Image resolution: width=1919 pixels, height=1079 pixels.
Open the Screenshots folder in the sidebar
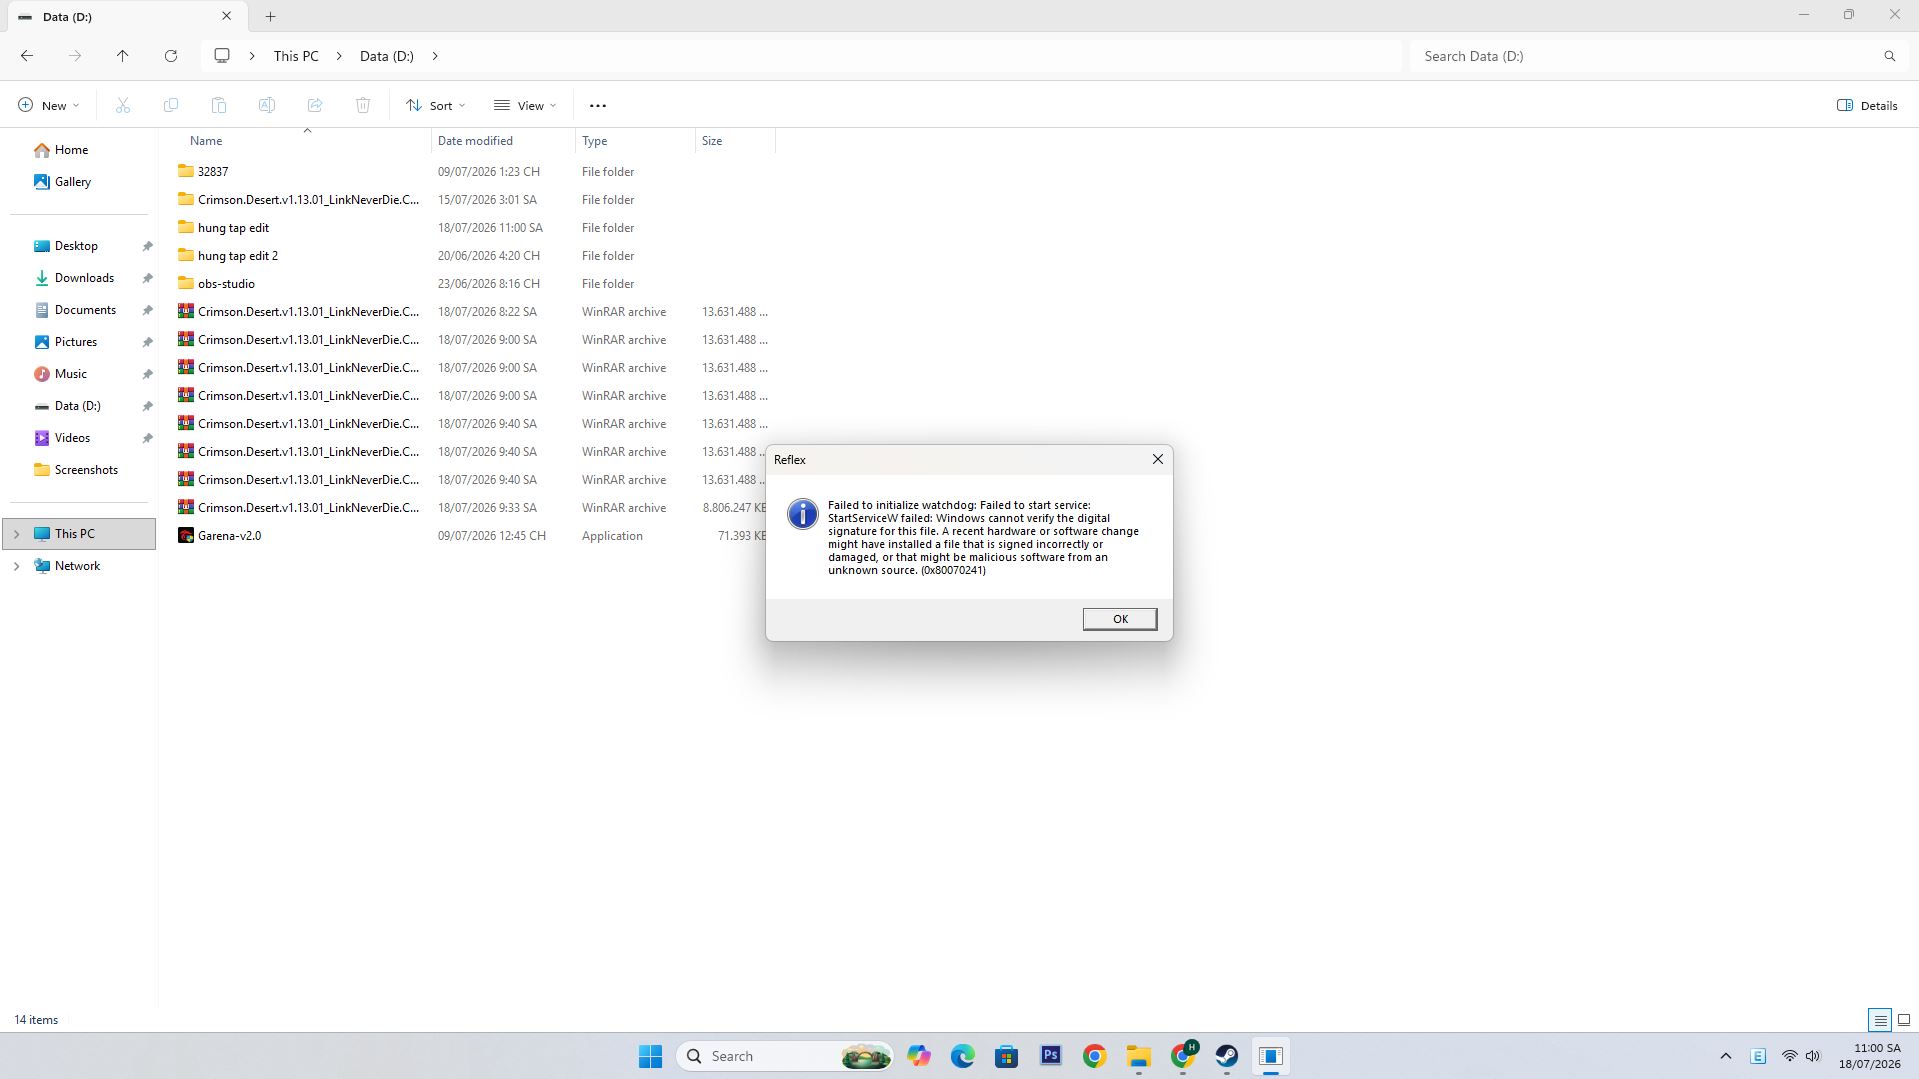[86, 470]
